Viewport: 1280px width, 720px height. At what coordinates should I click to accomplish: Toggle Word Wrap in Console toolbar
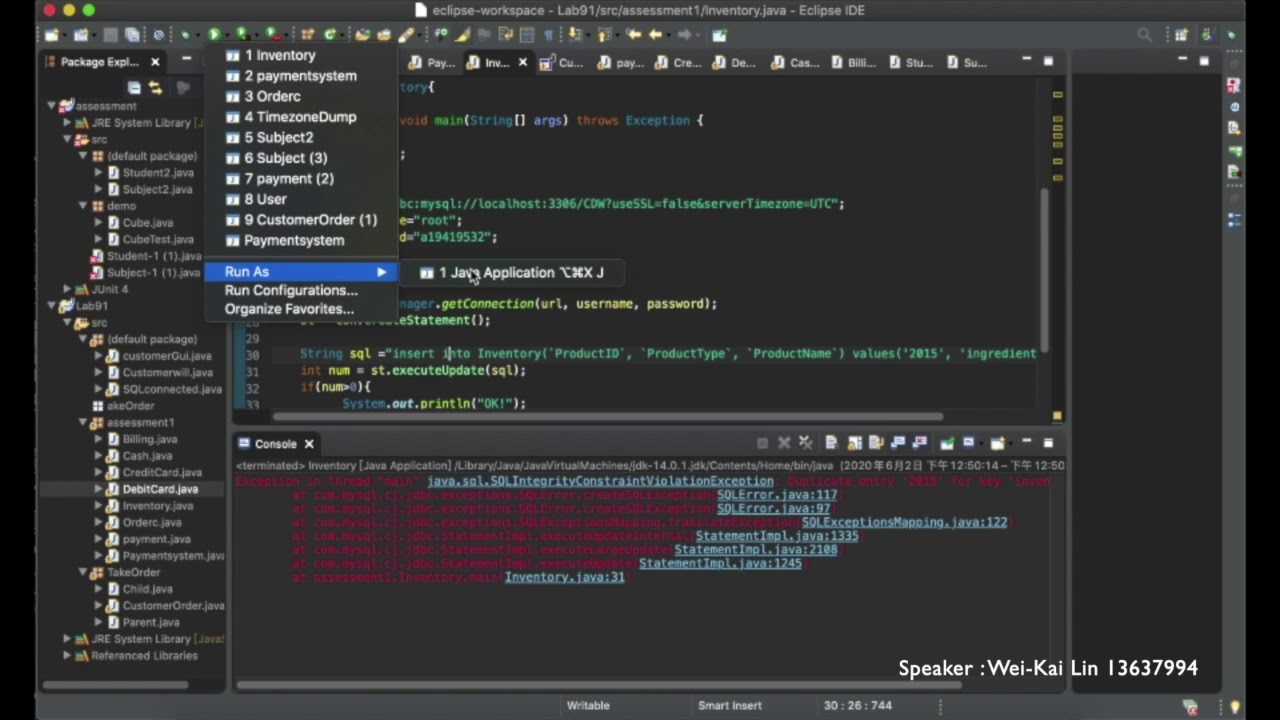877,443
